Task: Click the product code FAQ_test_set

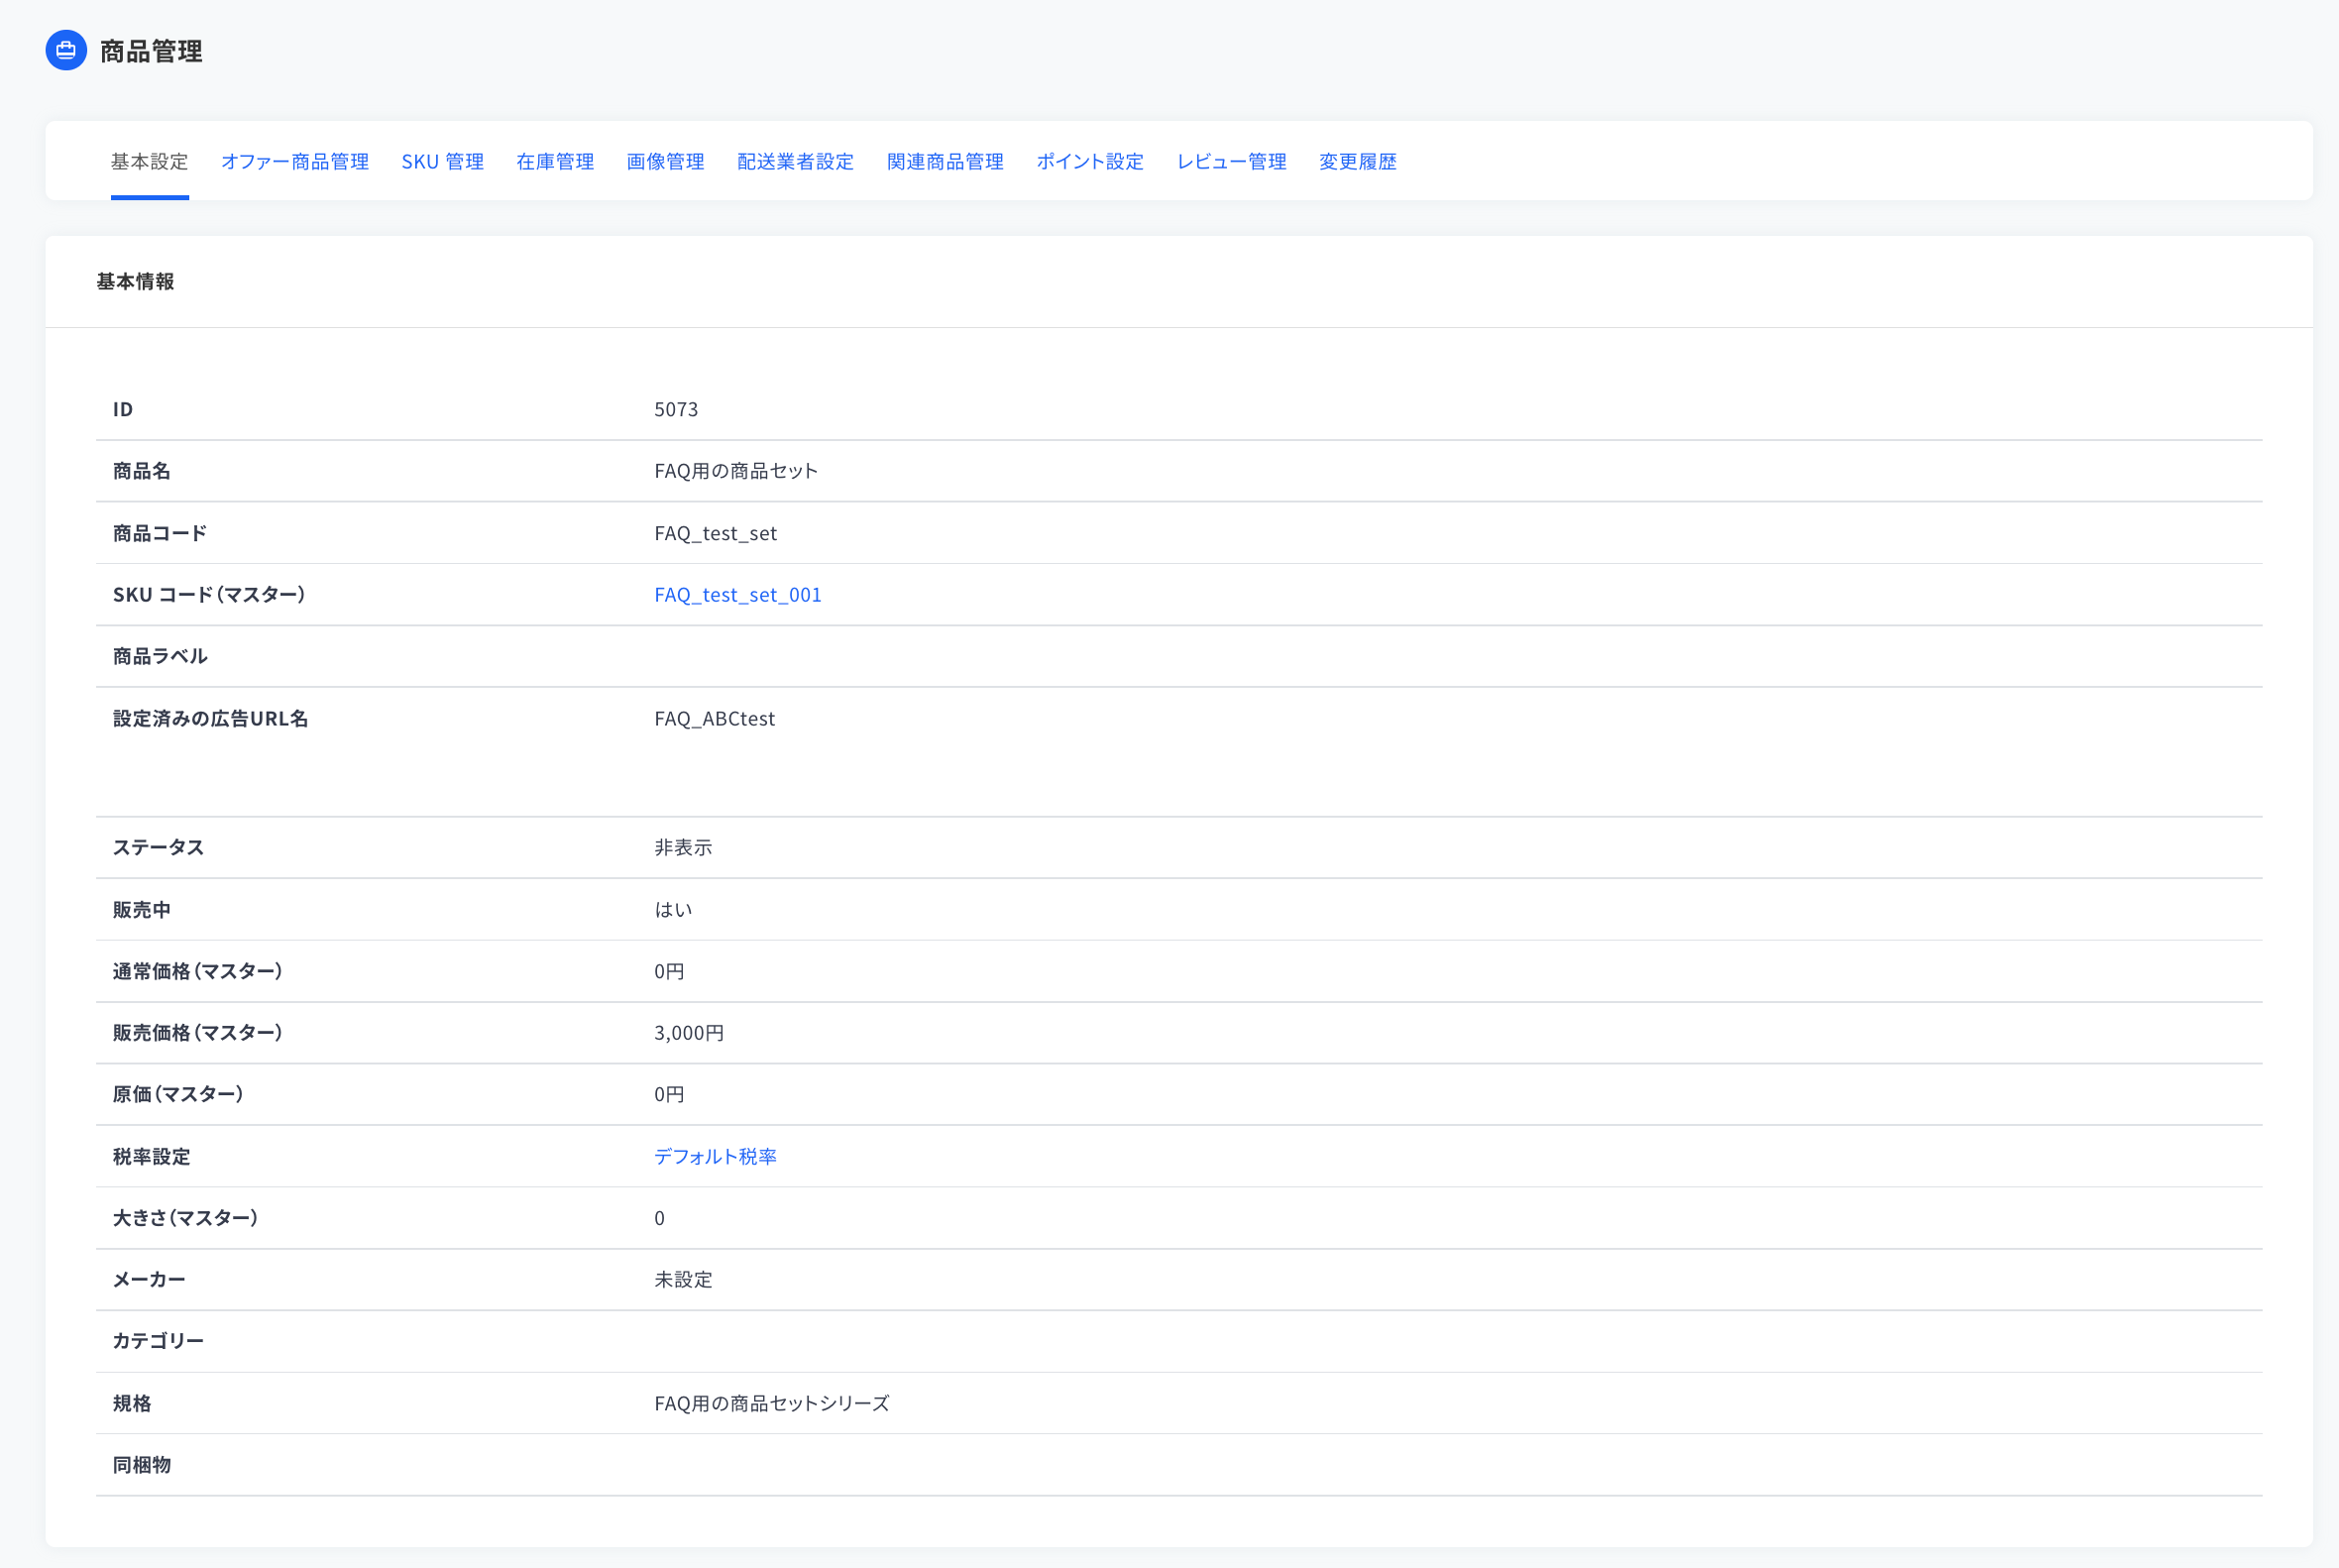Action: point(715,533)
